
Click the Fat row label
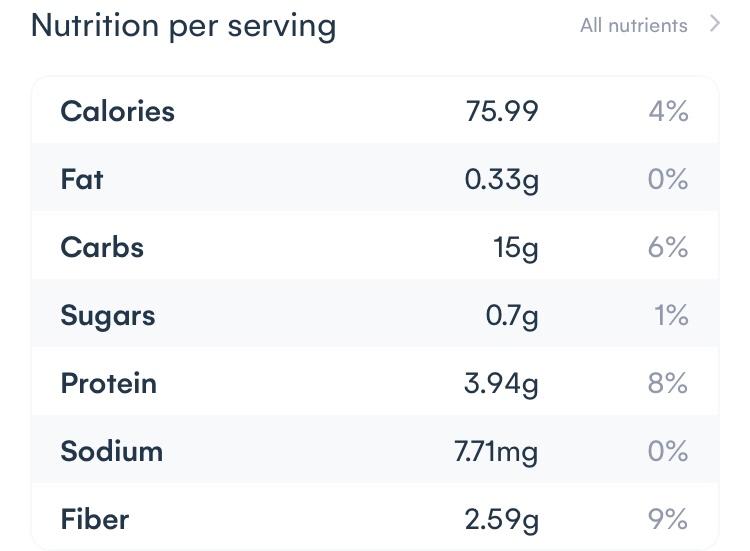[x=82, y=179]
